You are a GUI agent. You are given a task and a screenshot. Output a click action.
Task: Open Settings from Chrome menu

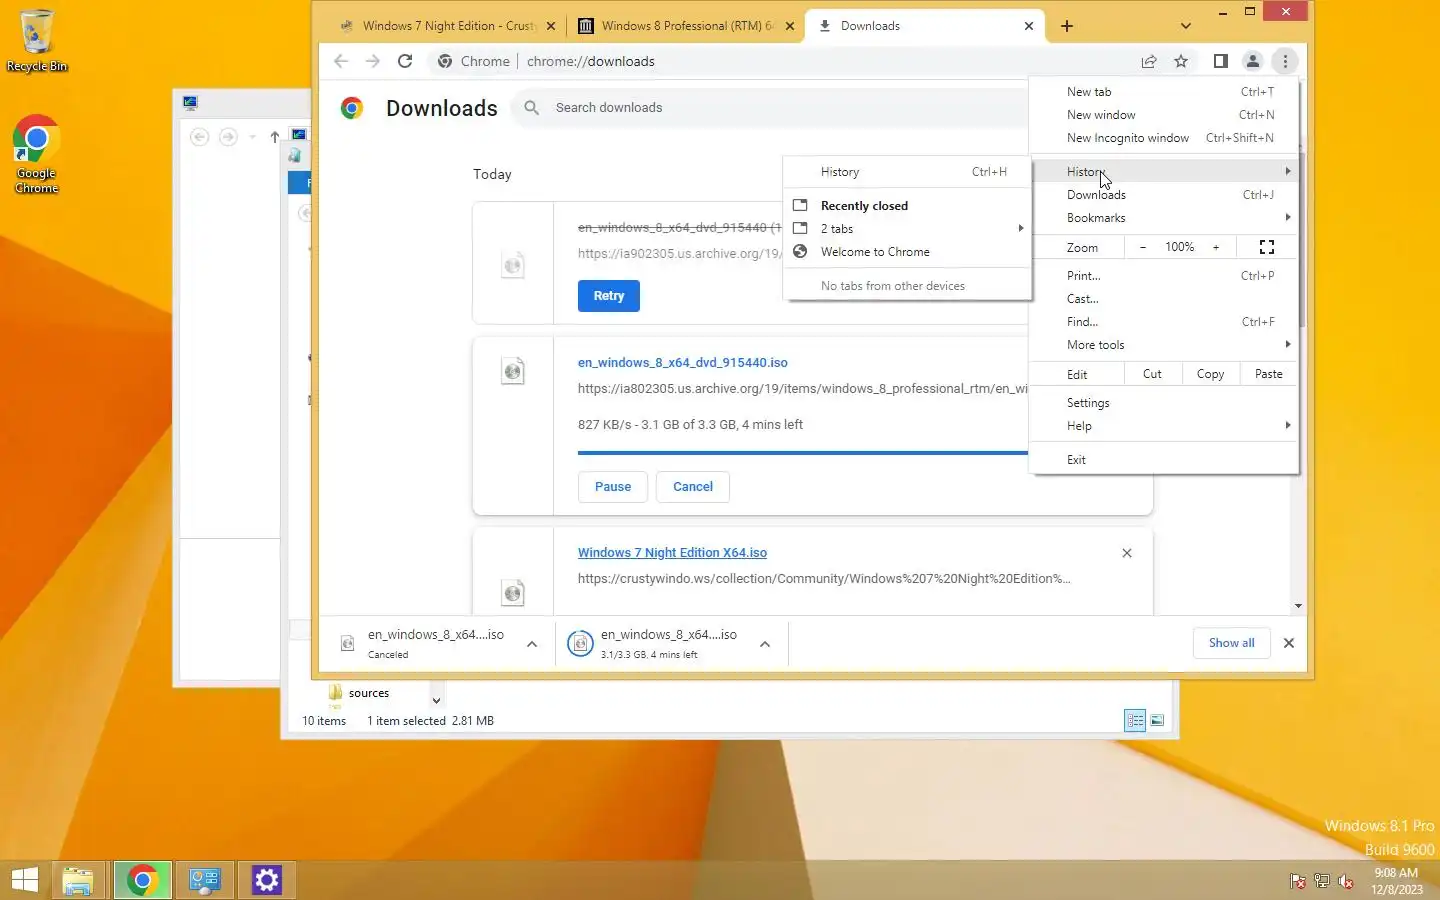point(1164,403)
